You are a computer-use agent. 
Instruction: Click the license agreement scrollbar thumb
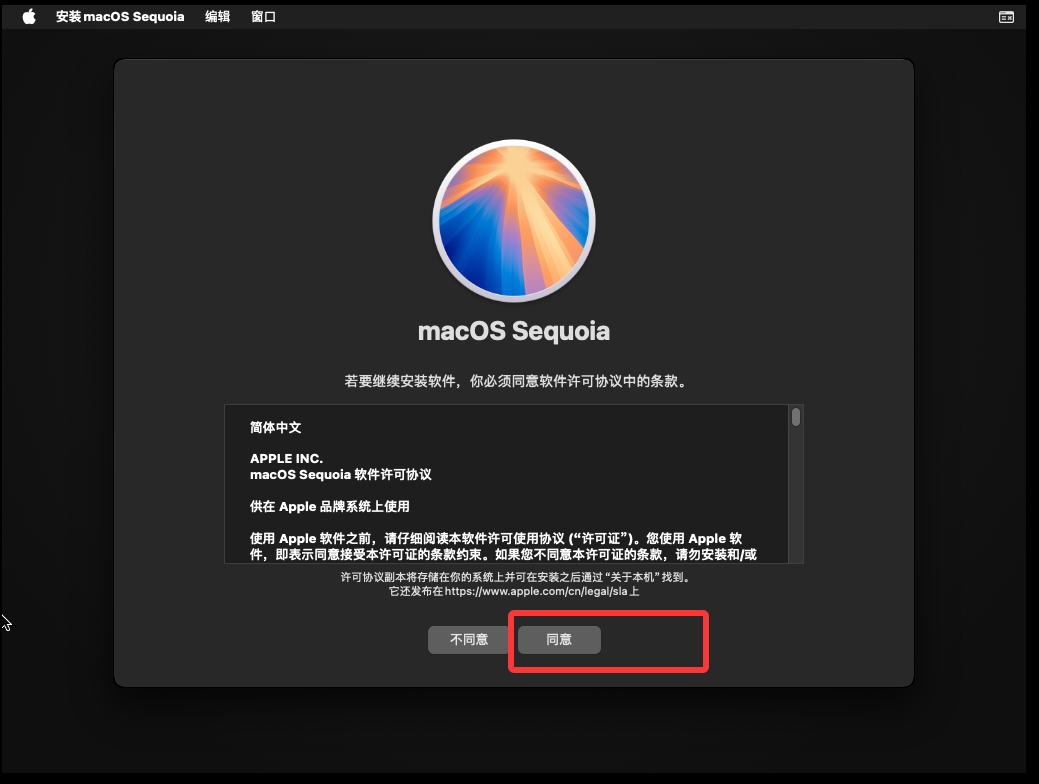tap(796, 417)
